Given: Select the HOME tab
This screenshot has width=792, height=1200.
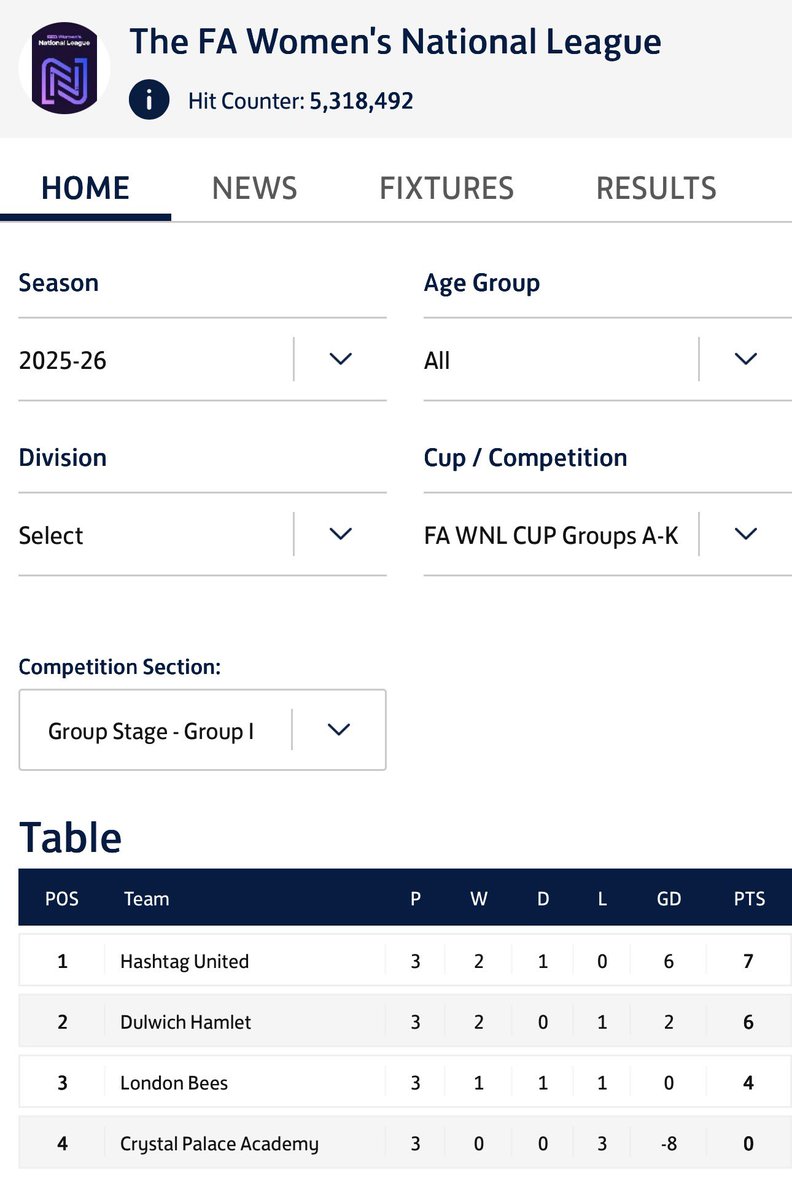Looking at the screenshot, I should (85, 188).
